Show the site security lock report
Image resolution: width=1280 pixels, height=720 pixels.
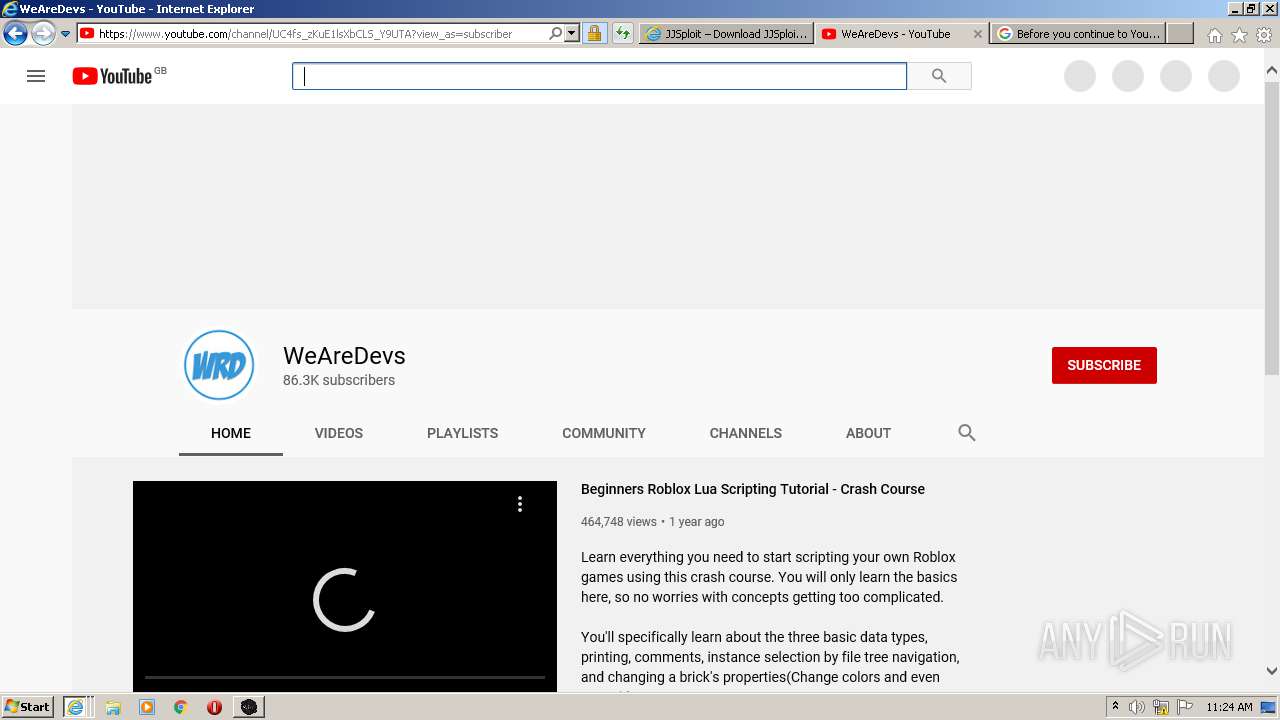coord(594,33)
